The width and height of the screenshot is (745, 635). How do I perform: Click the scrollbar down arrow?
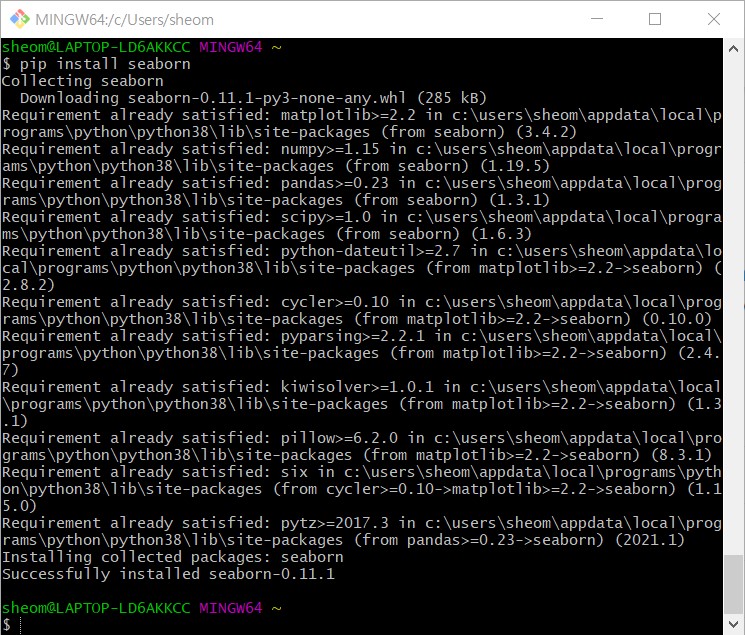(x=733, y=624)
